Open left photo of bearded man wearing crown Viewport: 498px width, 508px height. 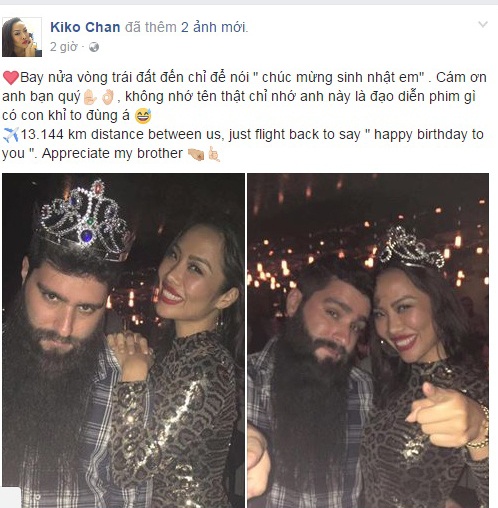123,340
